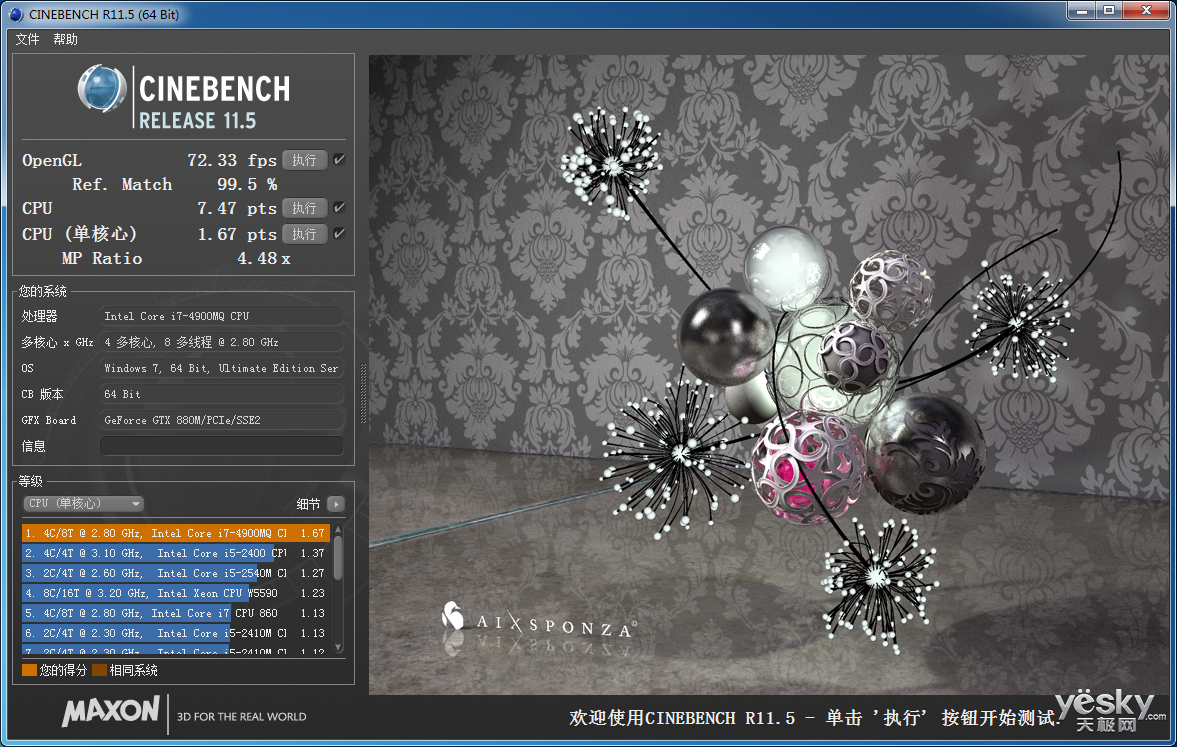
Task: Click the rendered spheres benchmark image
Action: coord(769,375)
